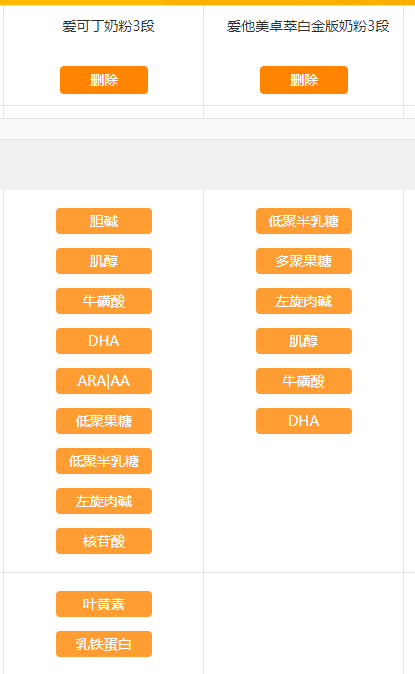
Task: Select 肌醇 tag under 爱可丁
Action: 104,261
